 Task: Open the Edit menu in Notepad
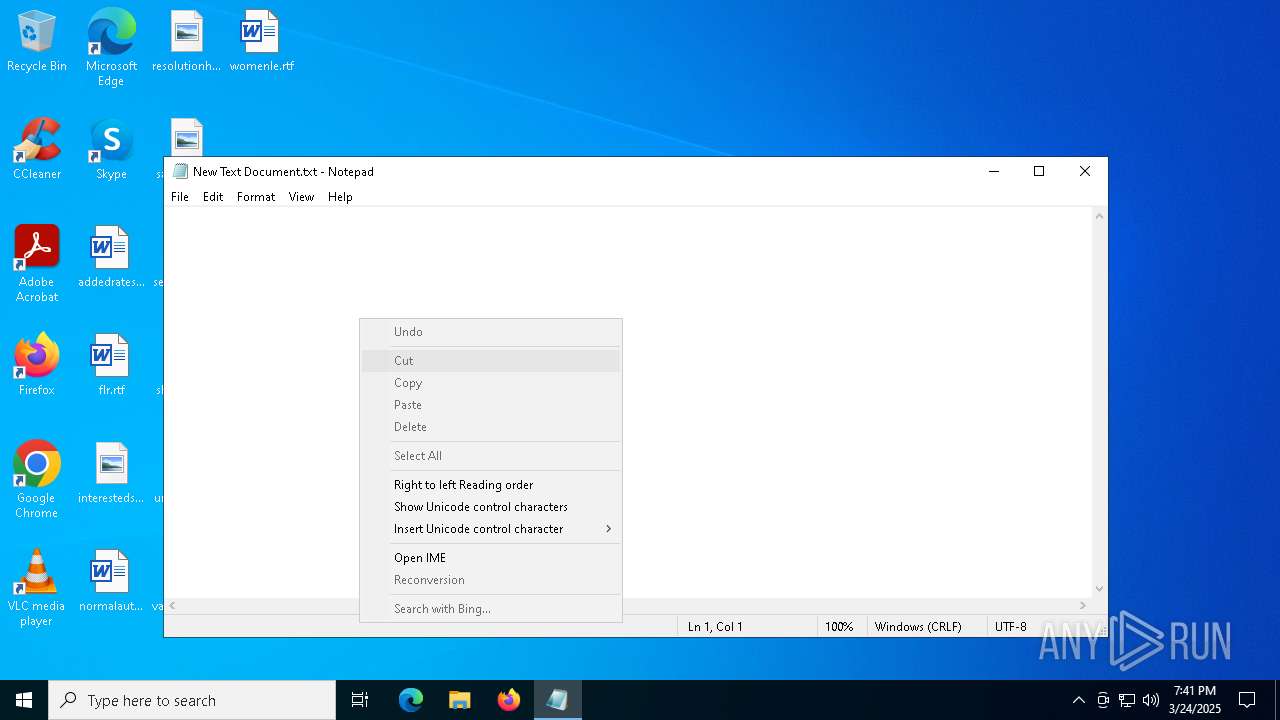[213, 197]
